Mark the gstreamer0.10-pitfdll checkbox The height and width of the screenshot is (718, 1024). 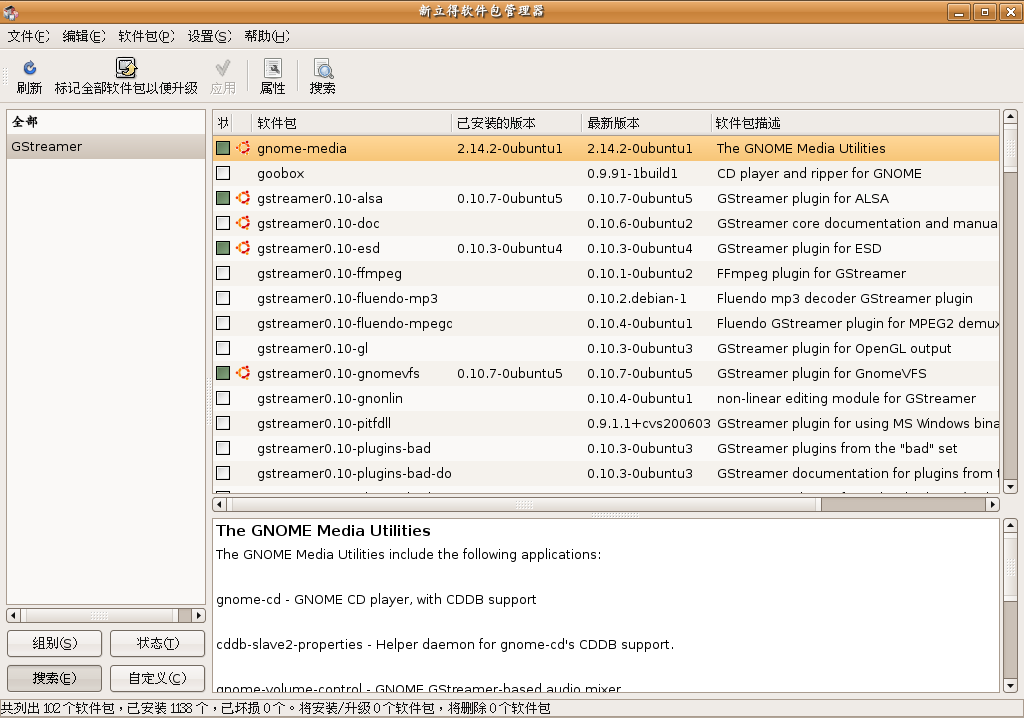(223, 423)
